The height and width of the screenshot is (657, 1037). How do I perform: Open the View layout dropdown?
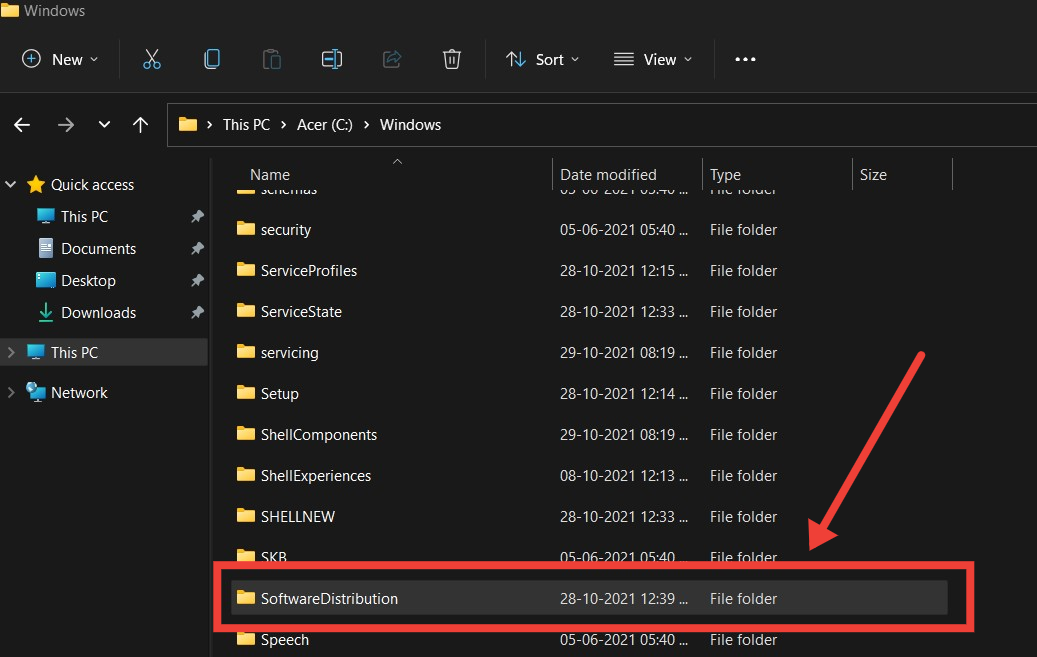click(653, 59)
